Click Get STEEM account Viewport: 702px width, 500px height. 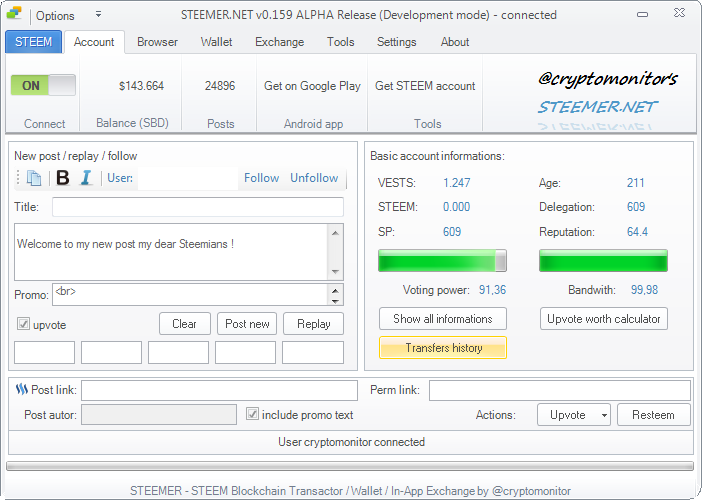tap(425, 86)
